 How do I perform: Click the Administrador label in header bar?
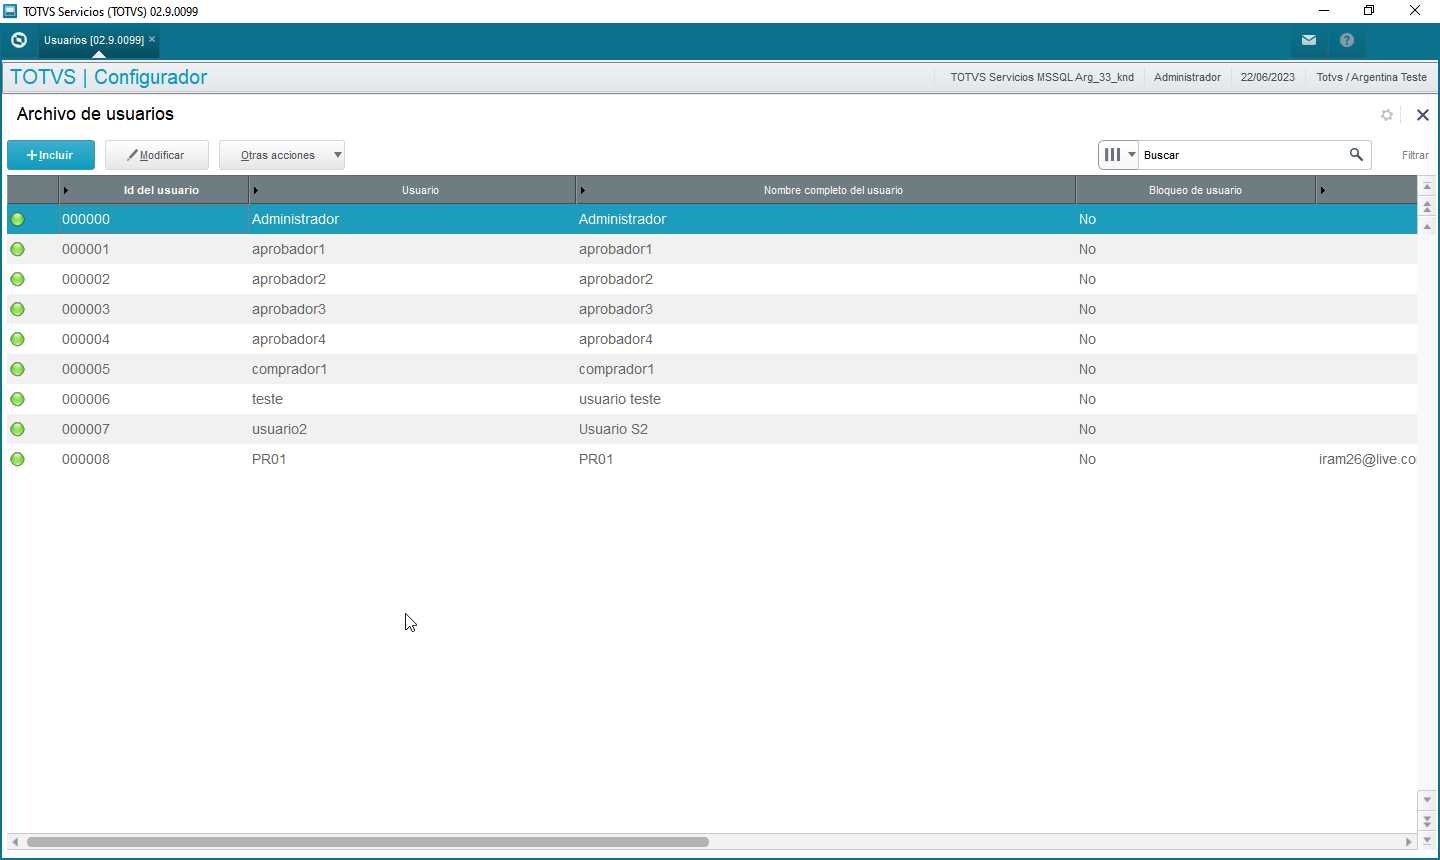(x=1187, y=77)
